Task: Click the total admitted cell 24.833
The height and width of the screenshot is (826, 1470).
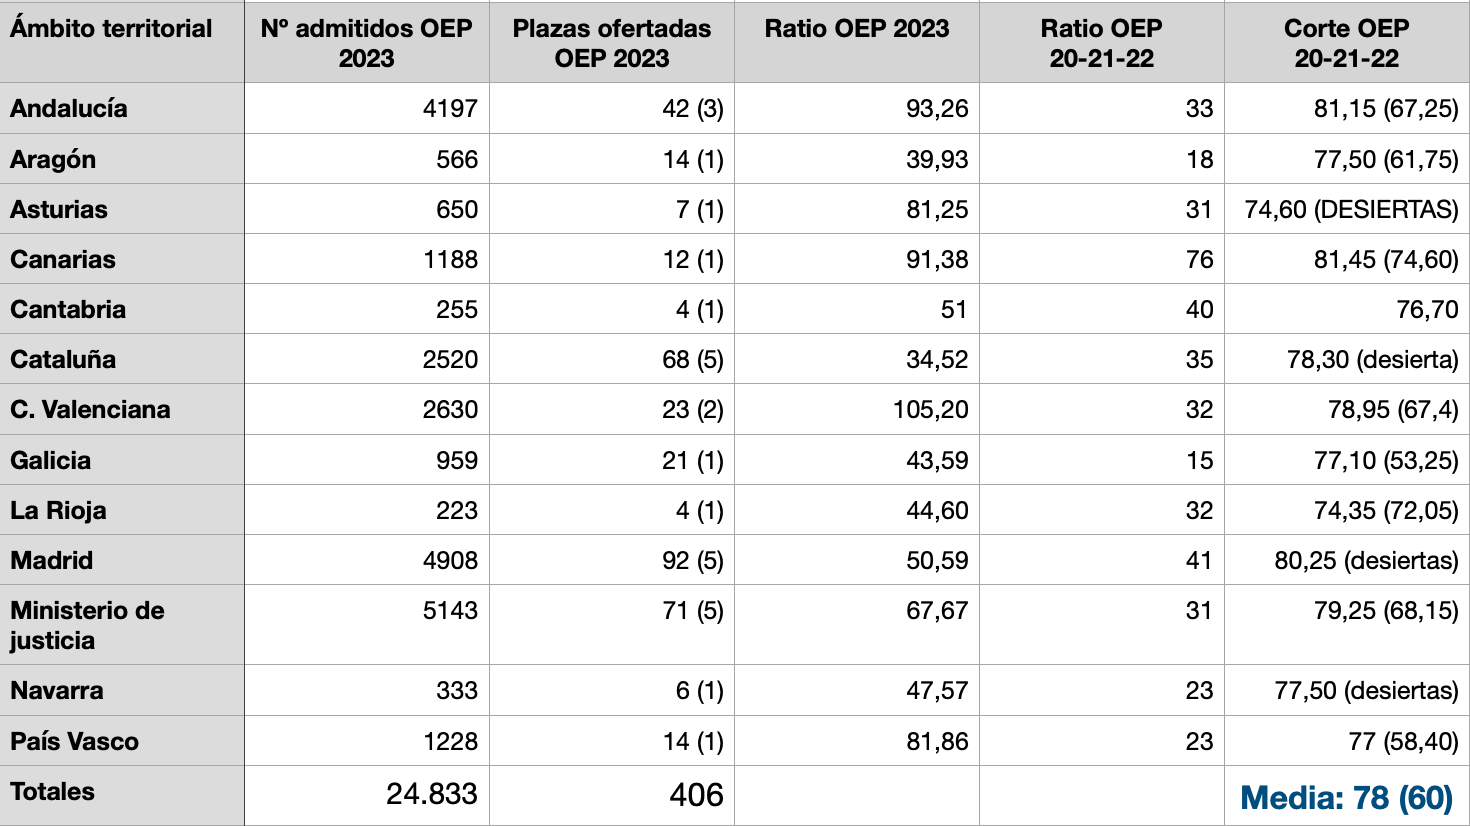Action: pos(432,794)
